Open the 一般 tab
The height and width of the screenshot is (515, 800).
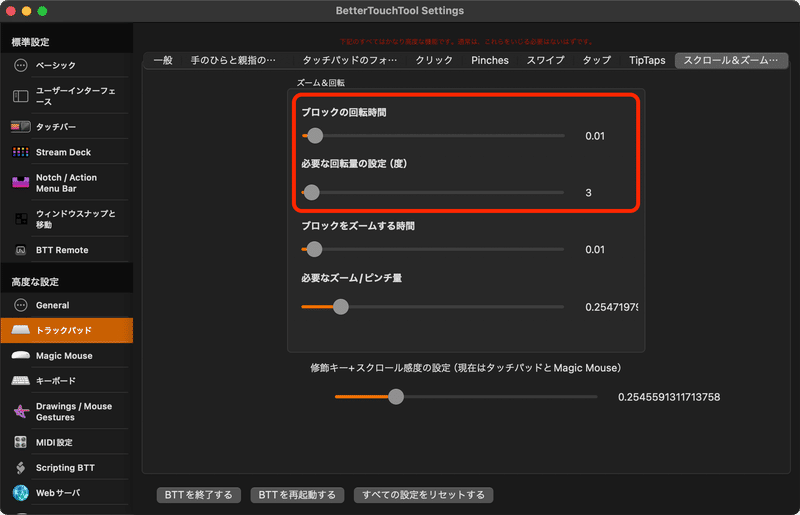(163, 60)
